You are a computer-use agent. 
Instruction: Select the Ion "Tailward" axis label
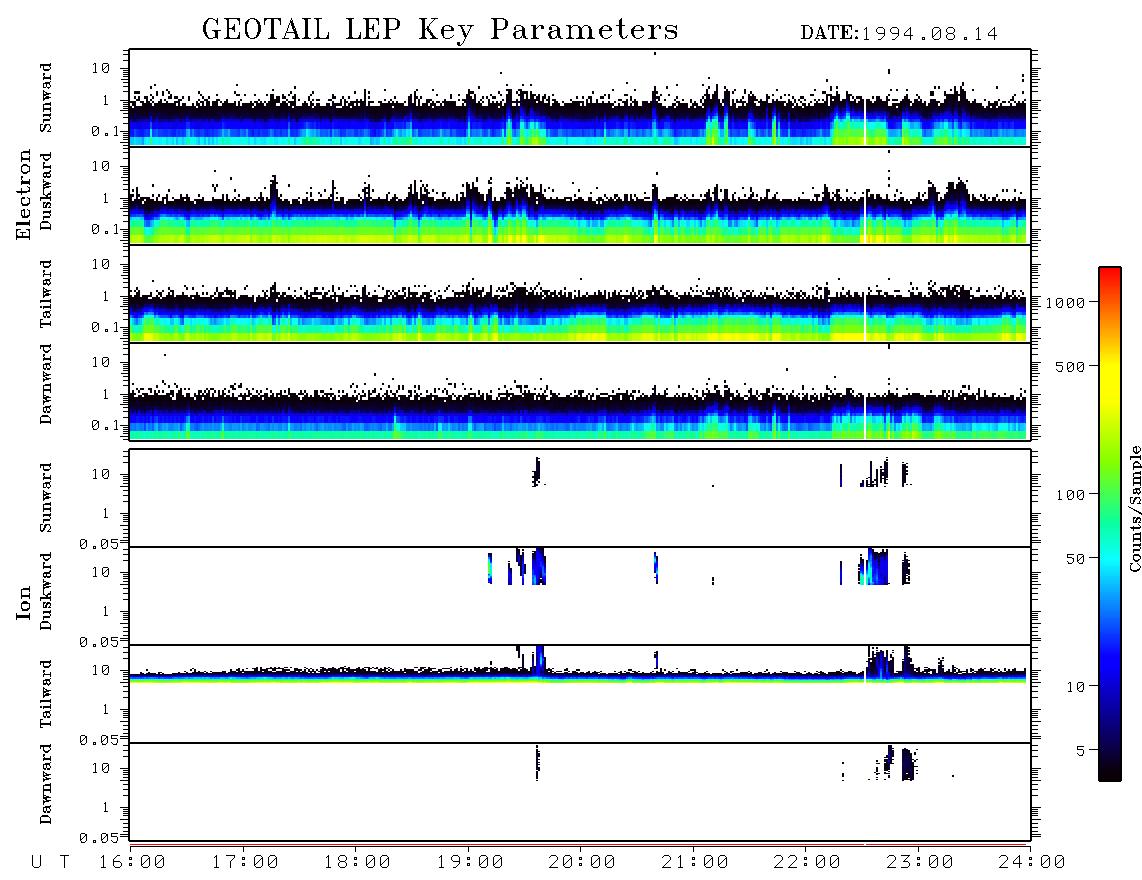[x=46, y=693]
